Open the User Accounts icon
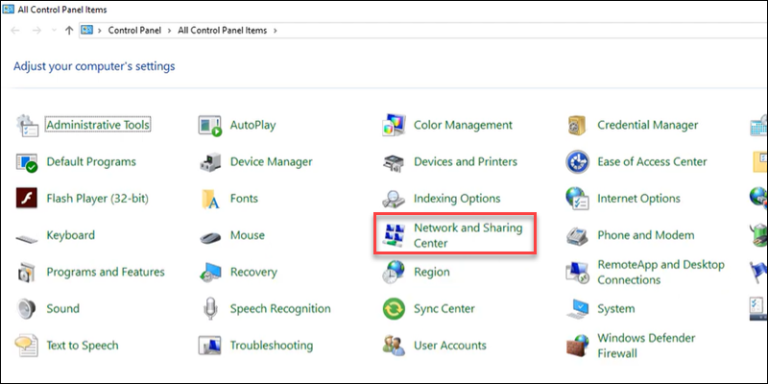Image resolution: width=768 pixels, height=384 pixels. click(394, 346)
